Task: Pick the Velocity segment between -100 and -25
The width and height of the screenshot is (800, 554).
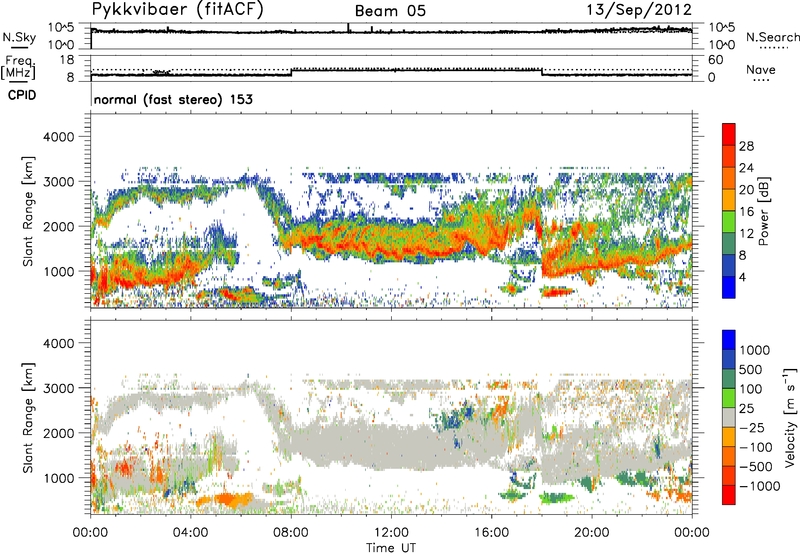Action: [729, 437]
